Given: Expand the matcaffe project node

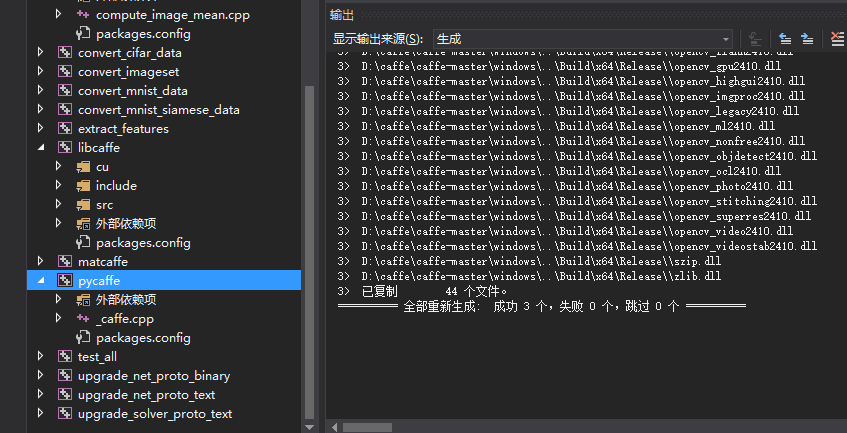Looking at the screenshot, I should 41,261.
